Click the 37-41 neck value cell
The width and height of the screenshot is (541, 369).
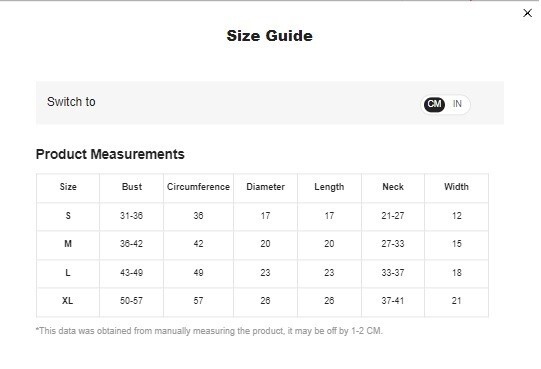pyautogui.click(x=393, y=301)
